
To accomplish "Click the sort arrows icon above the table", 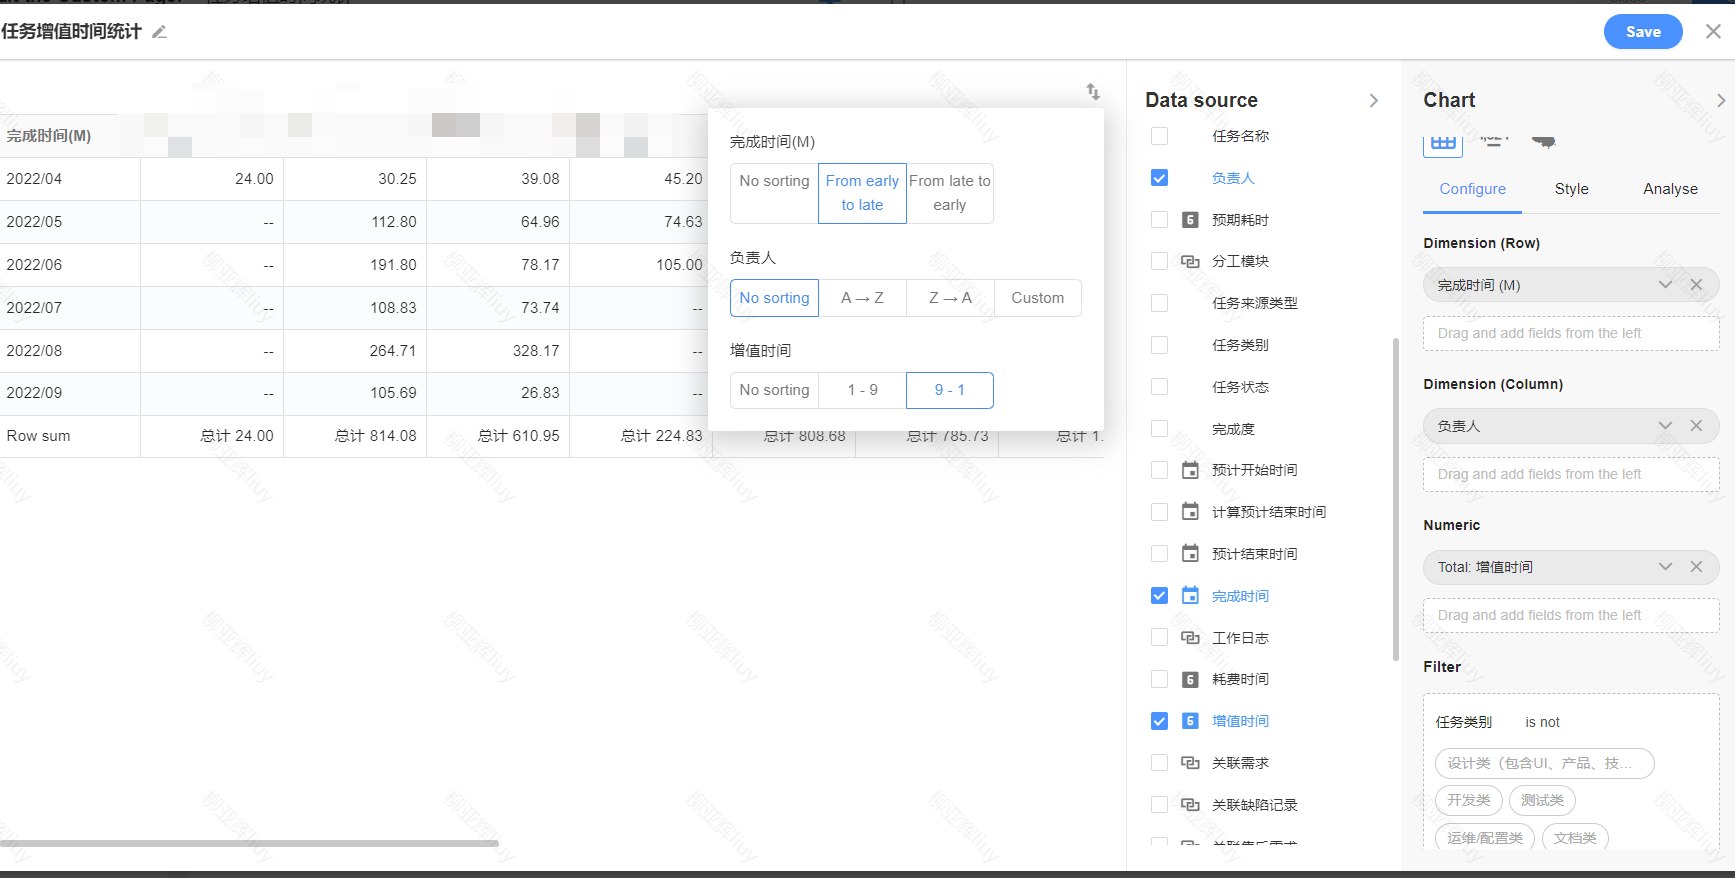I will coord(1093,92).
